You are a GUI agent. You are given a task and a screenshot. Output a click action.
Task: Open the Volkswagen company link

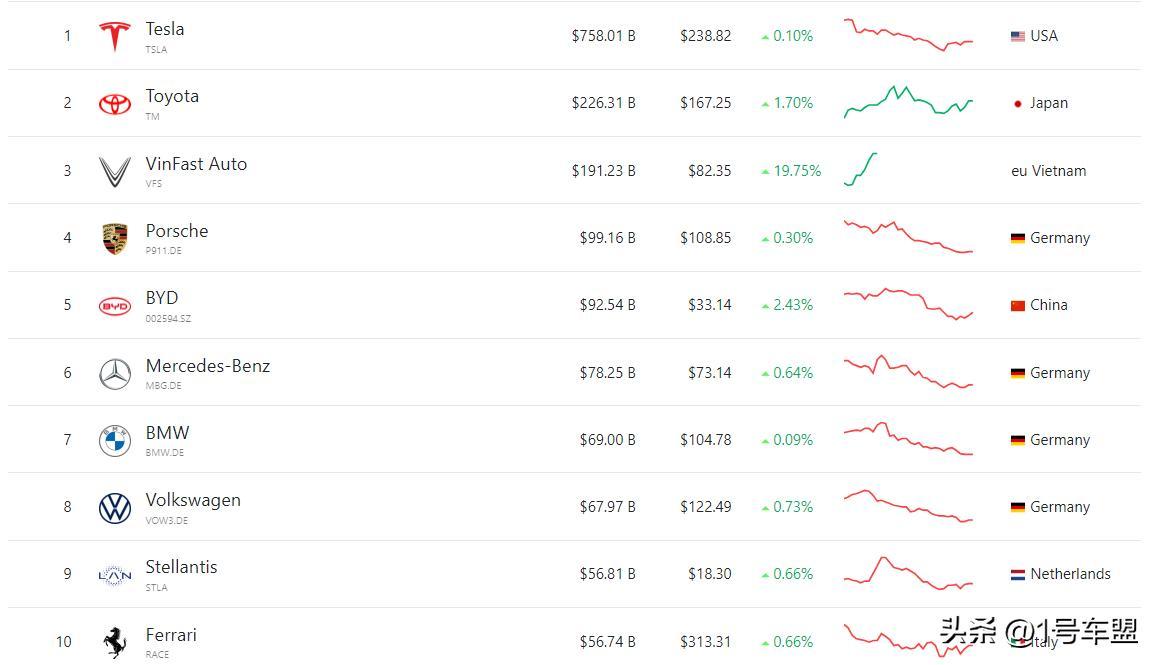pyautogui.click(x=193, y=500)
